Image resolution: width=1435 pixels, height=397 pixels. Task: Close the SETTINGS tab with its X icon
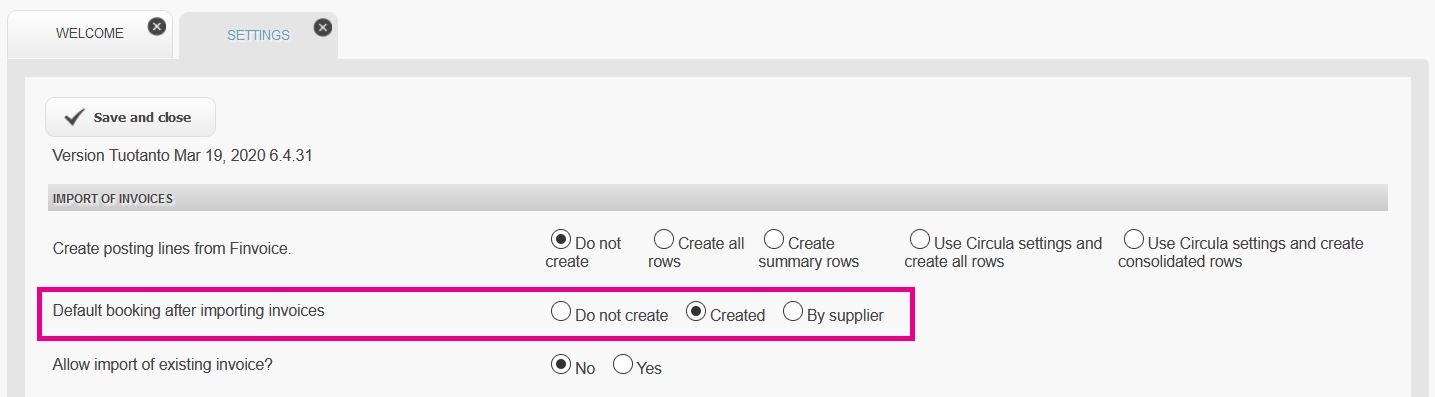coord(322,27)
